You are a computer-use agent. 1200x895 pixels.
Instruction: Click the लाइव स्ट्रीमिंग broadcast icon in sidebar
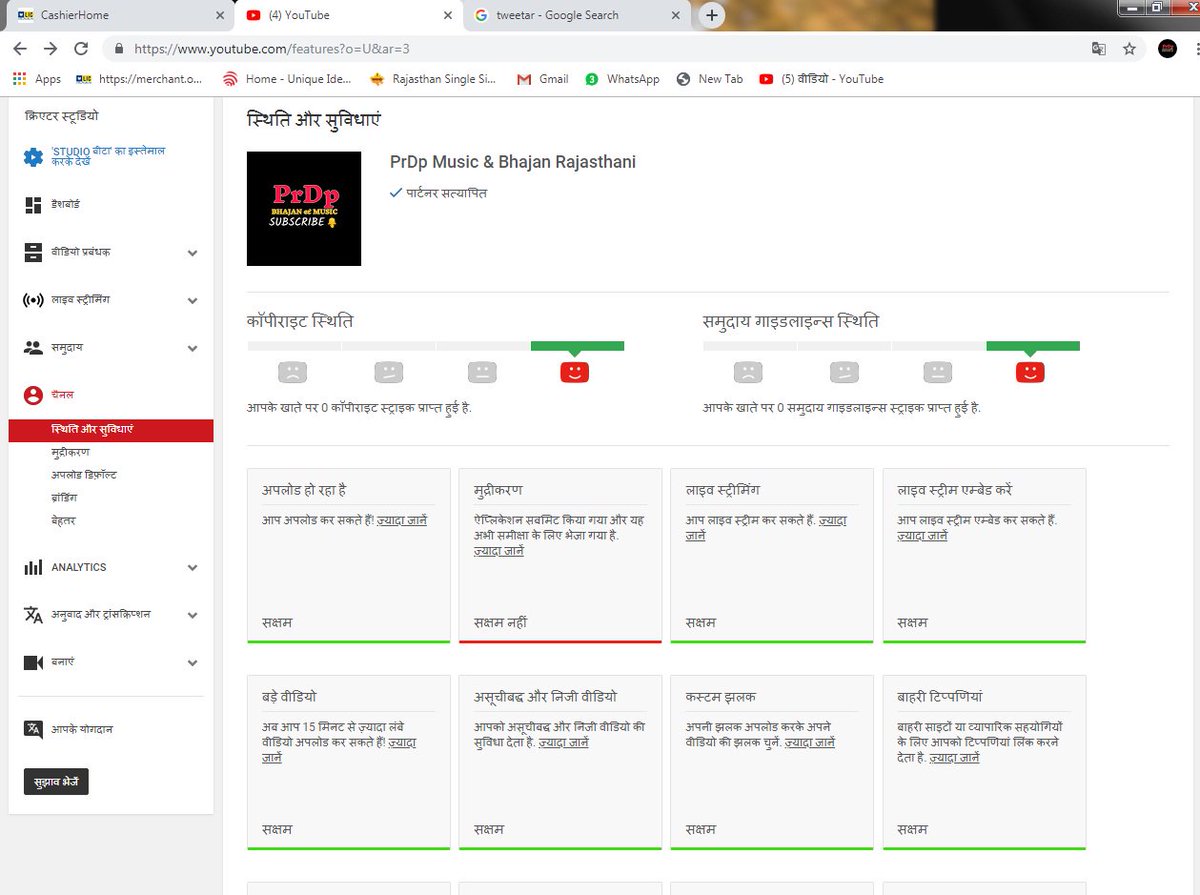33,300
